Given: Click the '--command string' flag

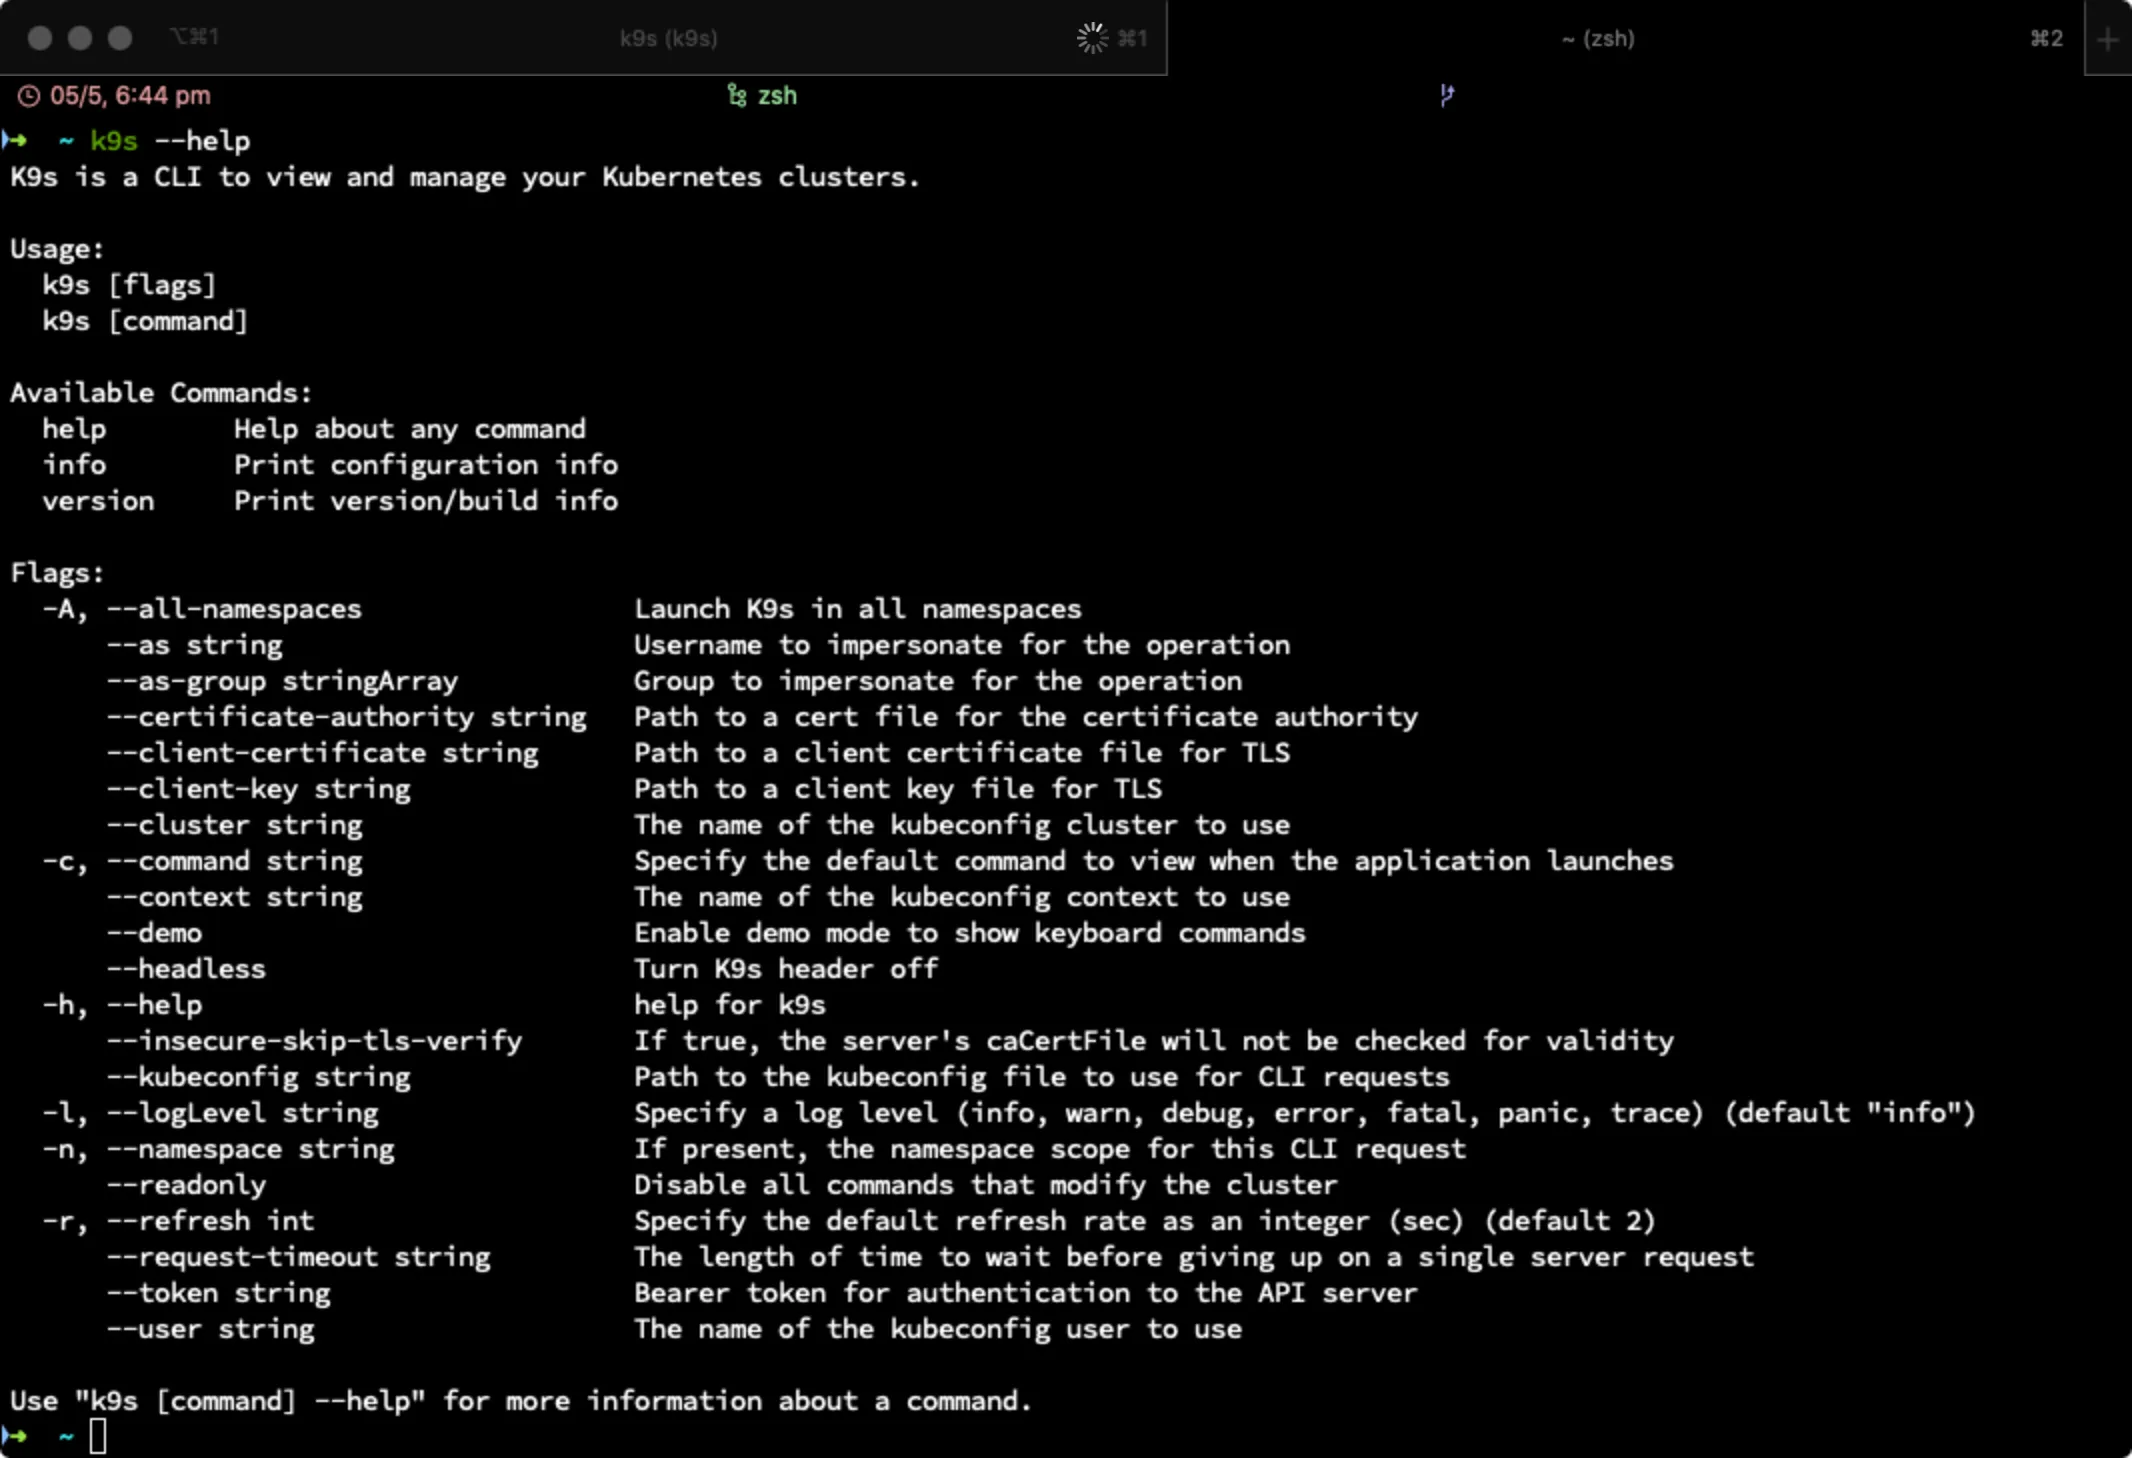Looking at the screenshot, I should coord(234,861).
